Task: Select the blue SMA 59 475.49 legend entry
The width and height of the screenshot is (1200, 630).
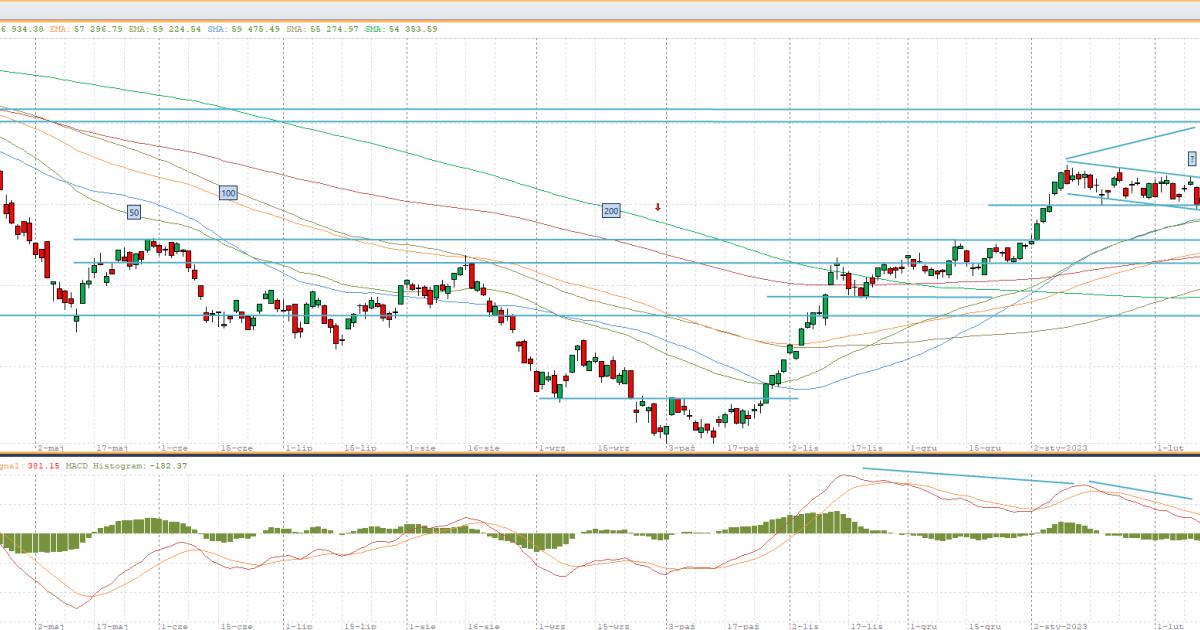Action: click(x=246, y=29)
